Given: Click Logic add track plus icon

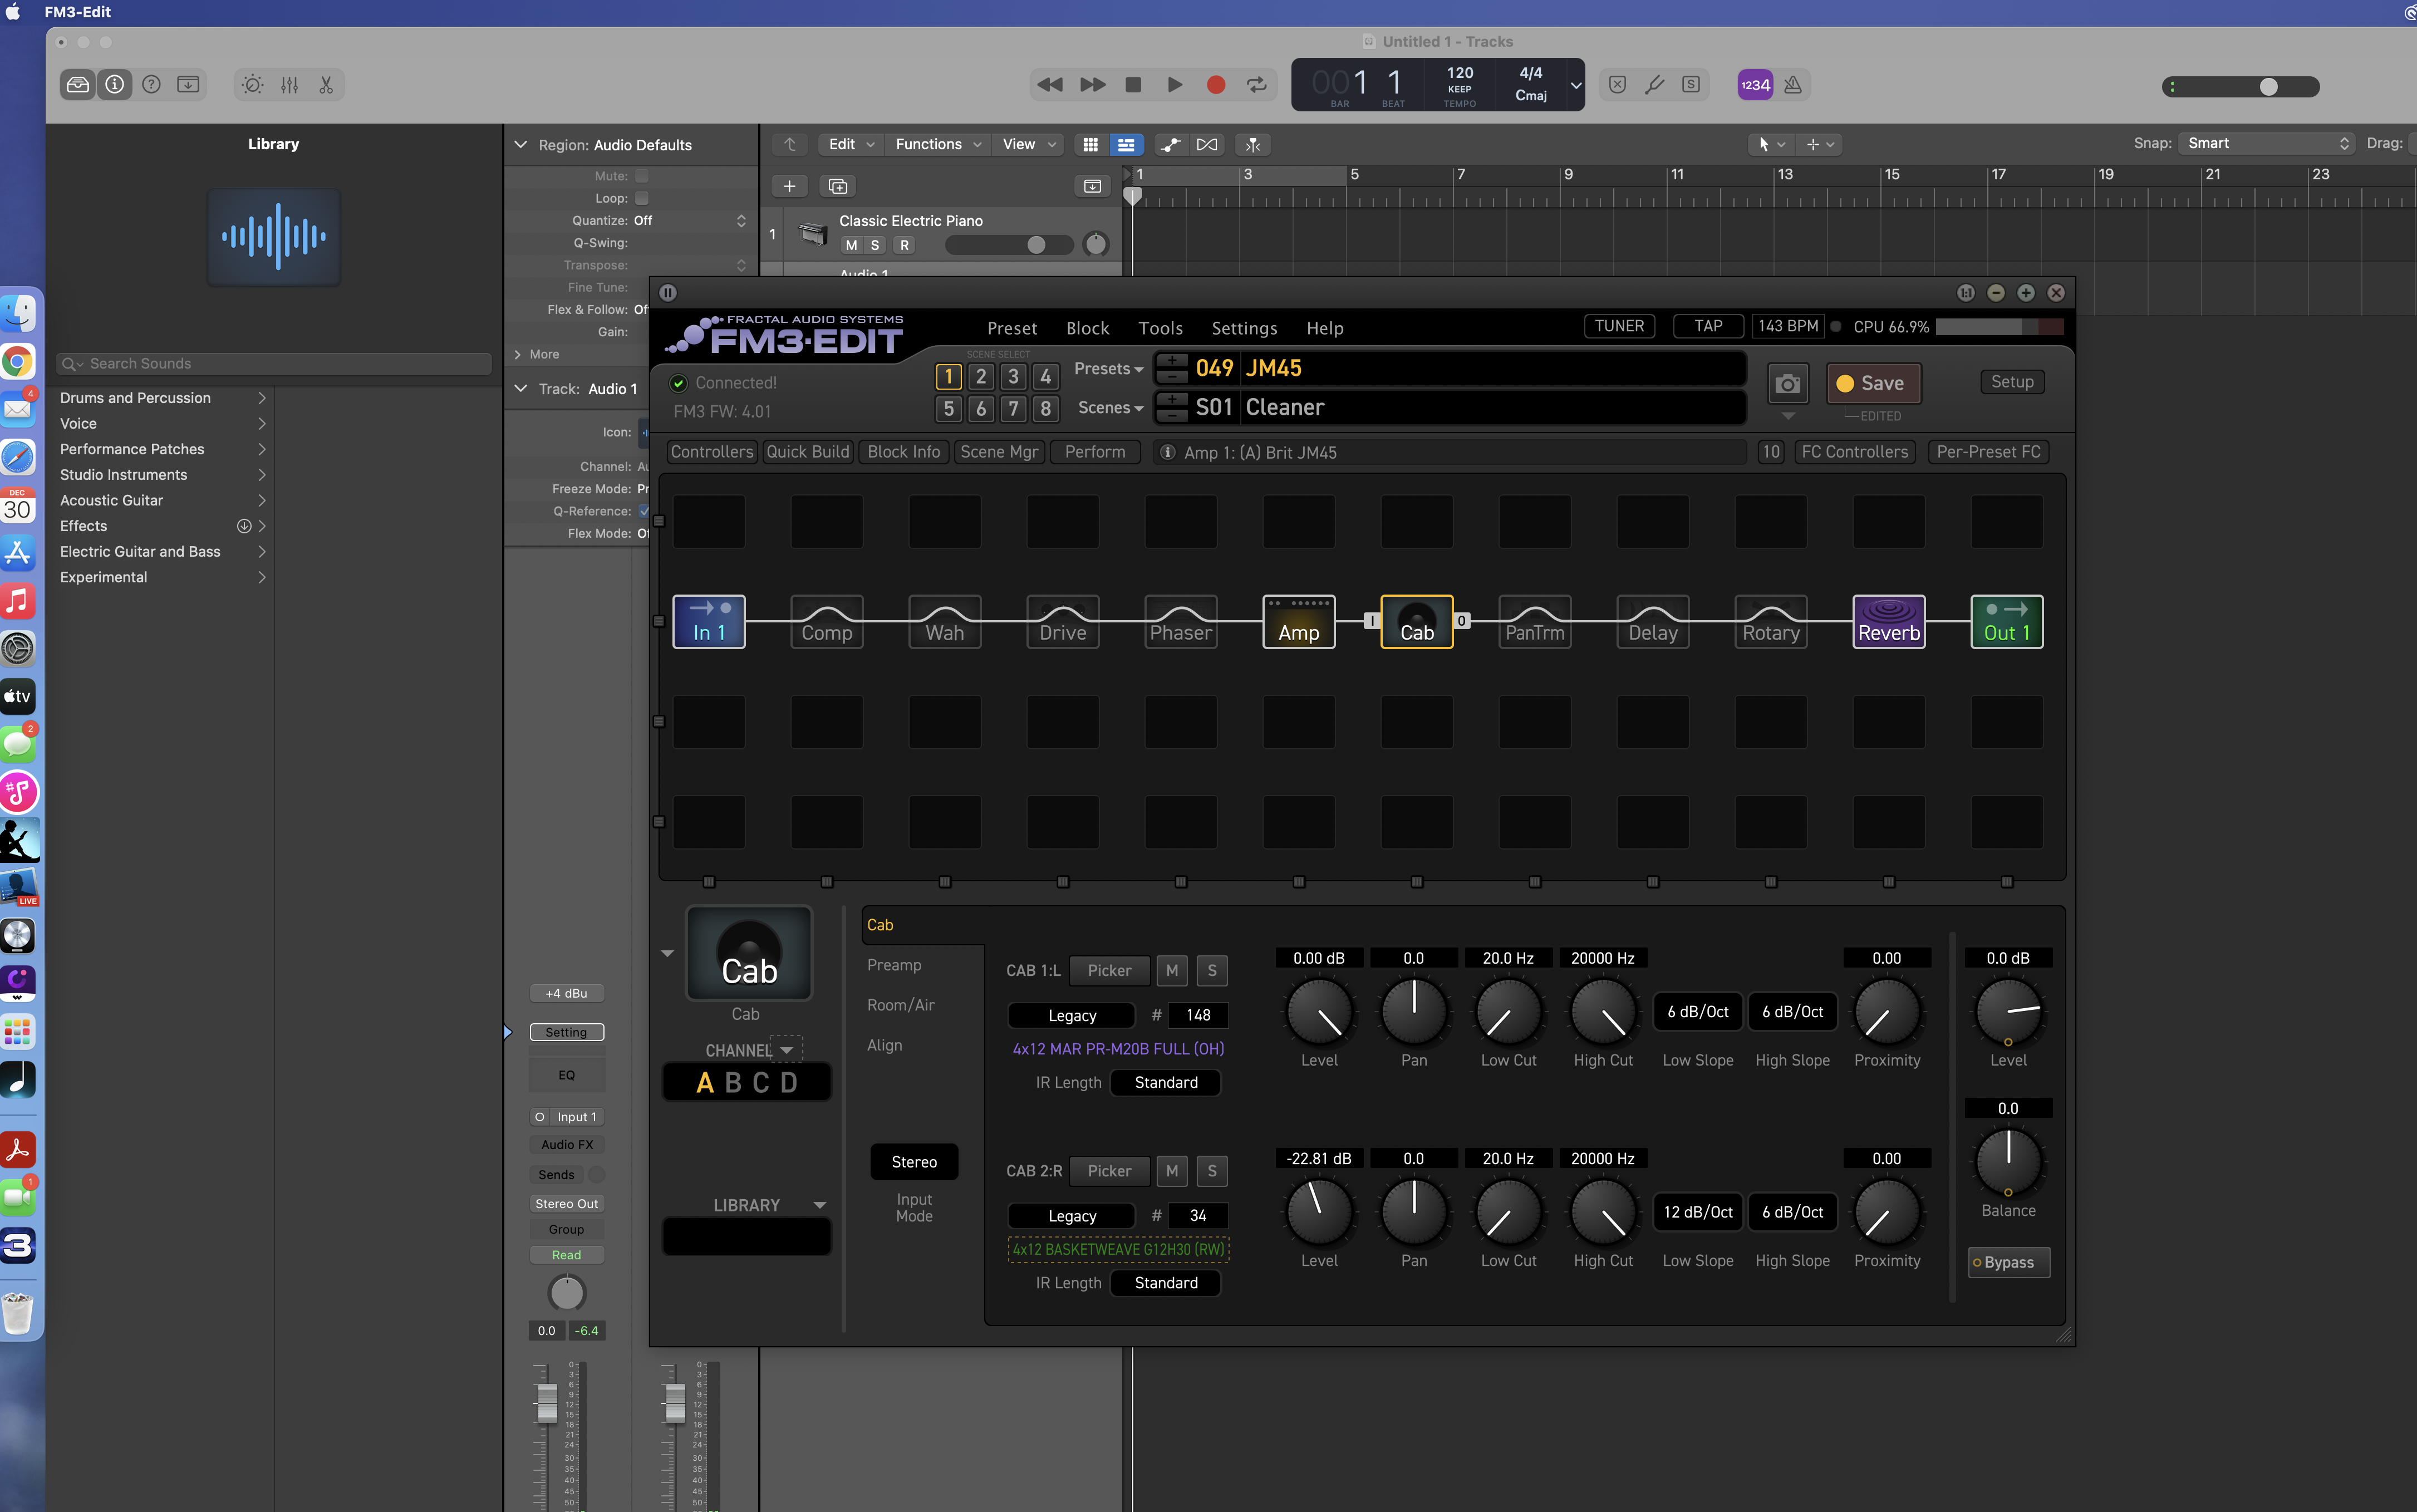Looking at the screenshot, I should tap(789, 186).
